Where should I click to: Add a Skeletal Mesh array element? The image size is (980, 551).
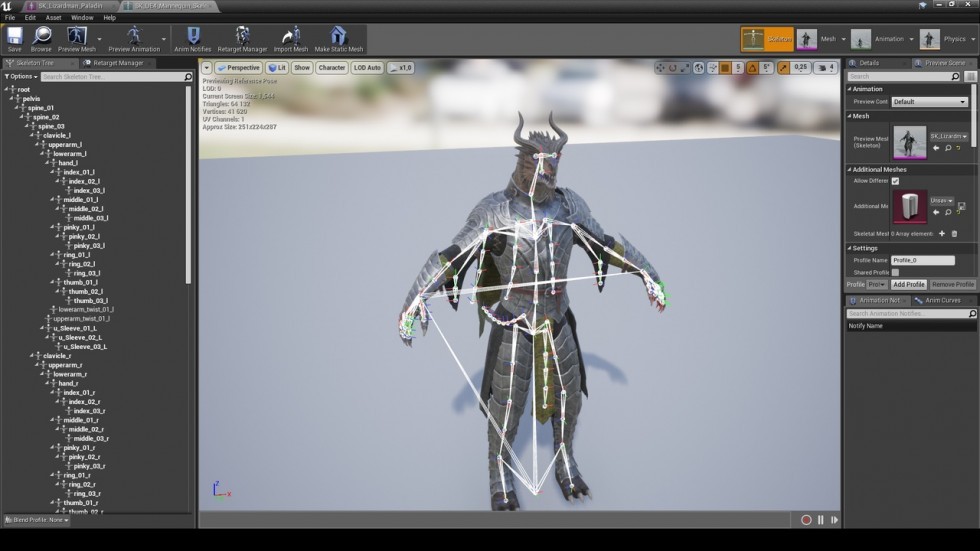[942, 234]
